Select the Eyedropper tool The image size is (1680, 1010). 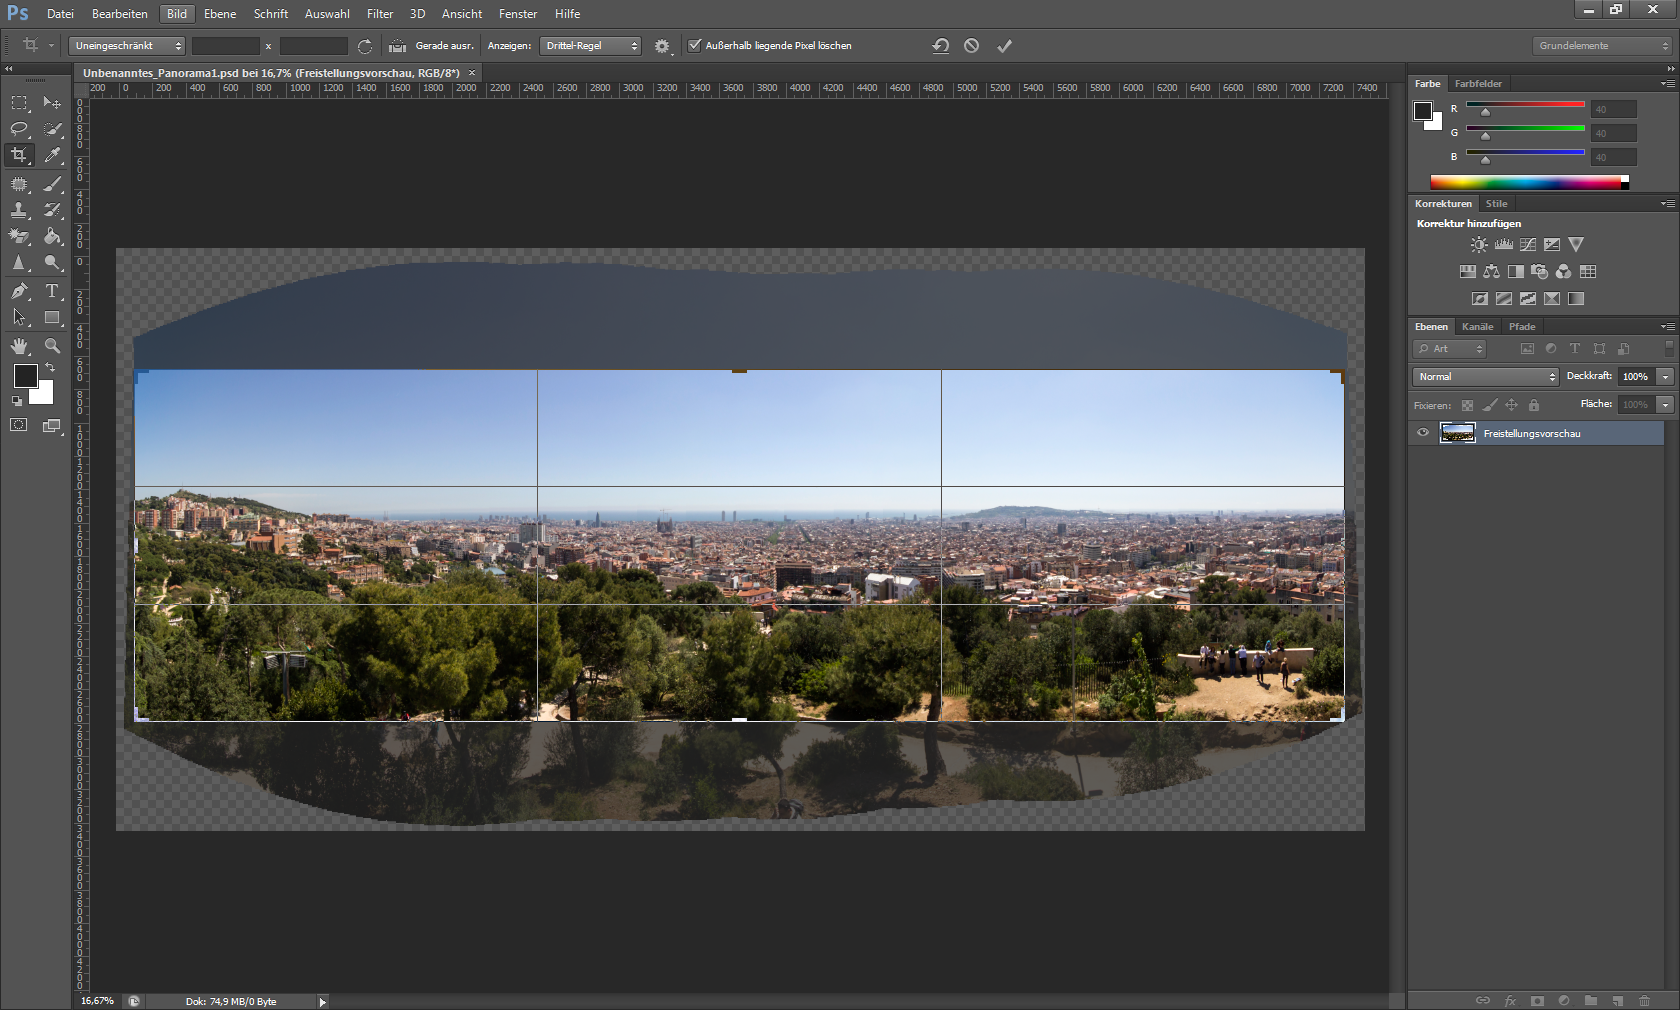pos(53,155)
